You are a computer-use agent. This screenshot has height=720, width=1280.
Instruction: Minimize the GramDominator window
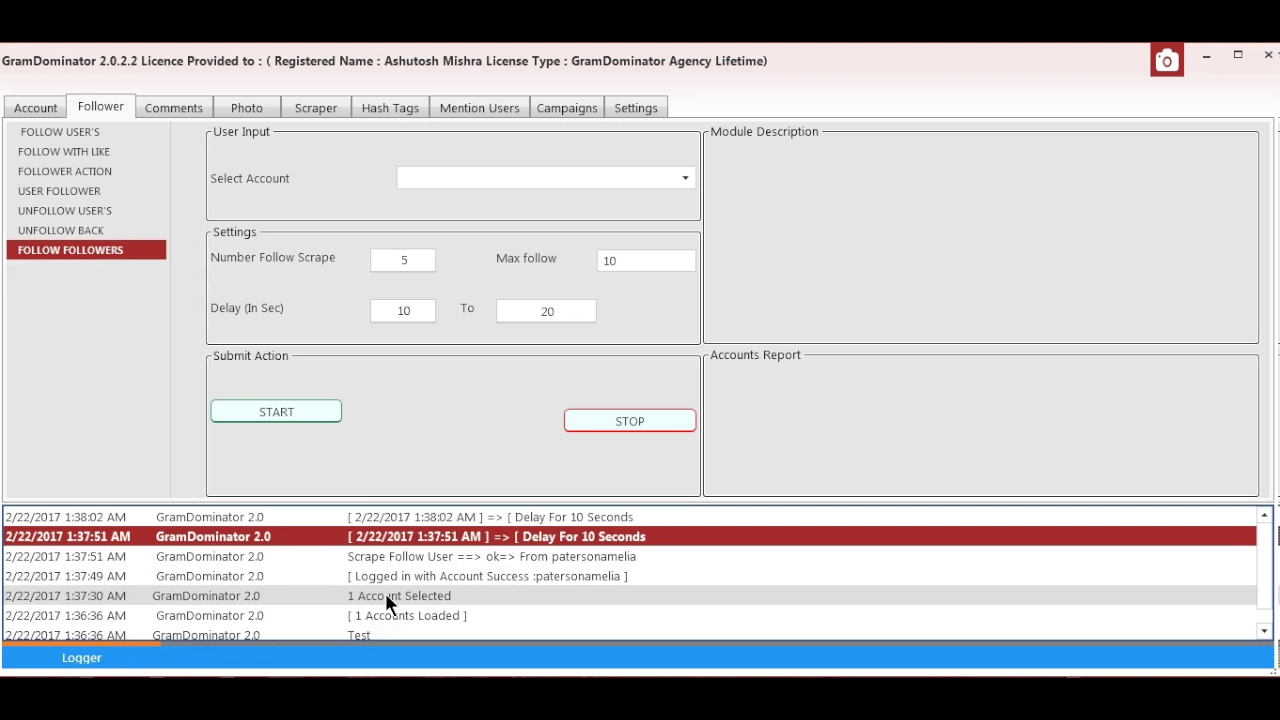1207,56
